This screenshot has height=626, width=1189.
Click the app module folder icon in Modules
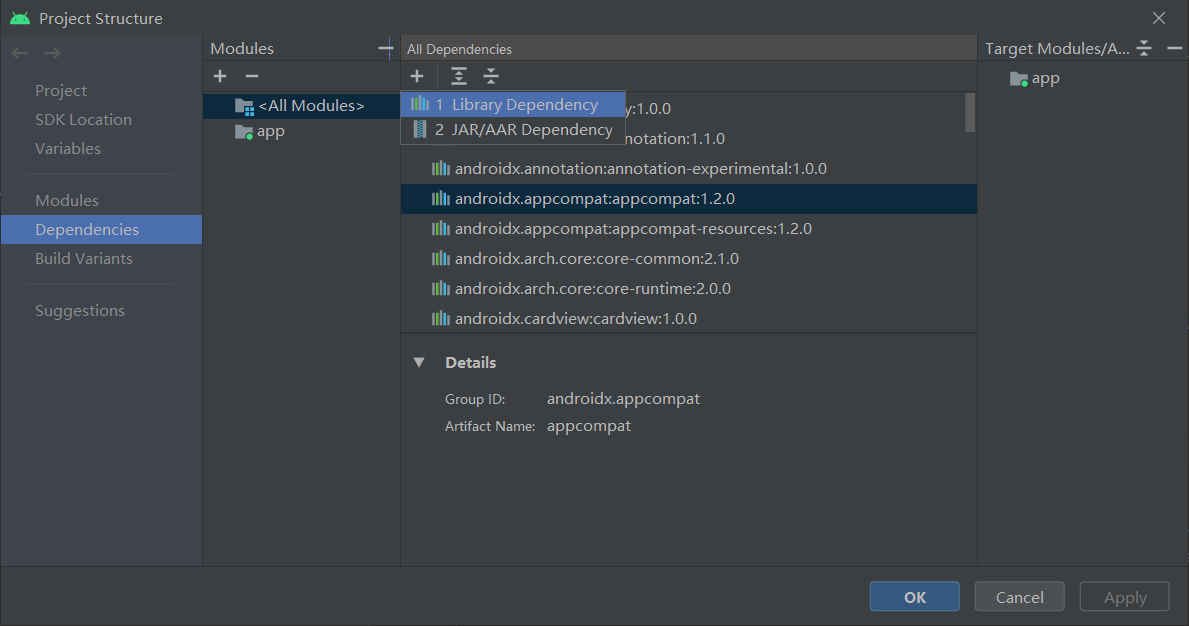pyautogui.click(x=244, y=132)
